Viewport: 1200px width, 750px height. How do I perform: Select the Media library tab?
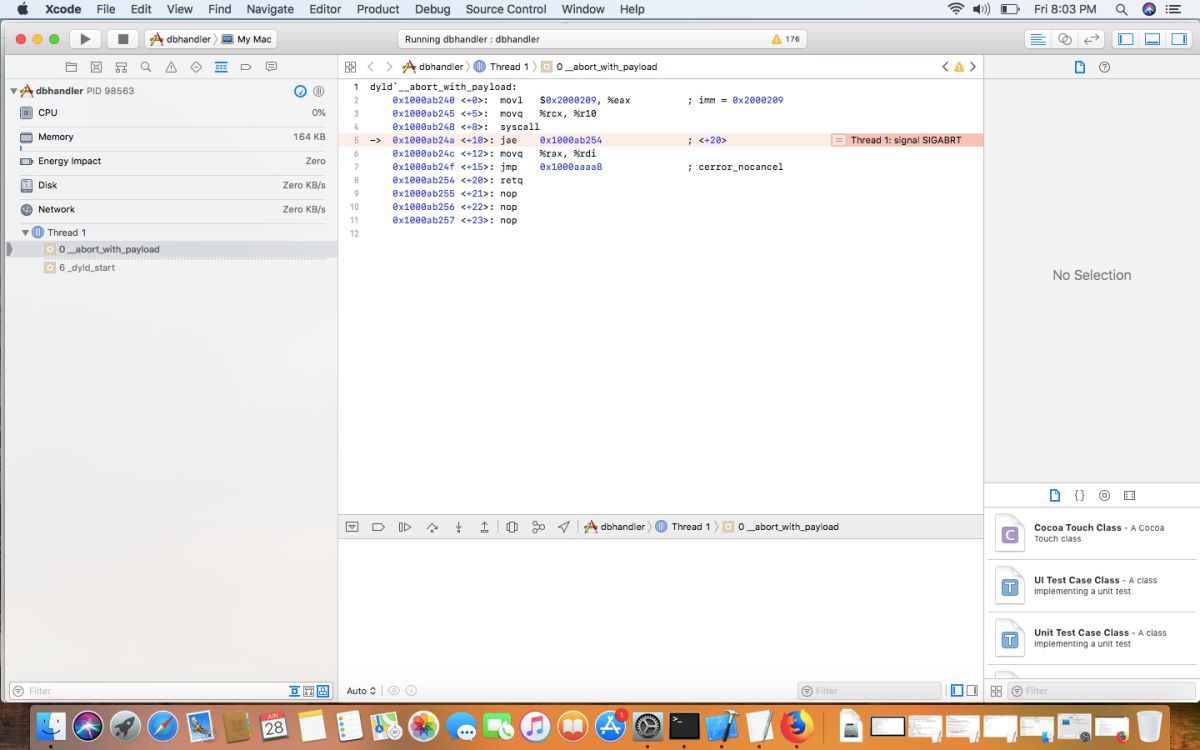(x=1129, y=496)
